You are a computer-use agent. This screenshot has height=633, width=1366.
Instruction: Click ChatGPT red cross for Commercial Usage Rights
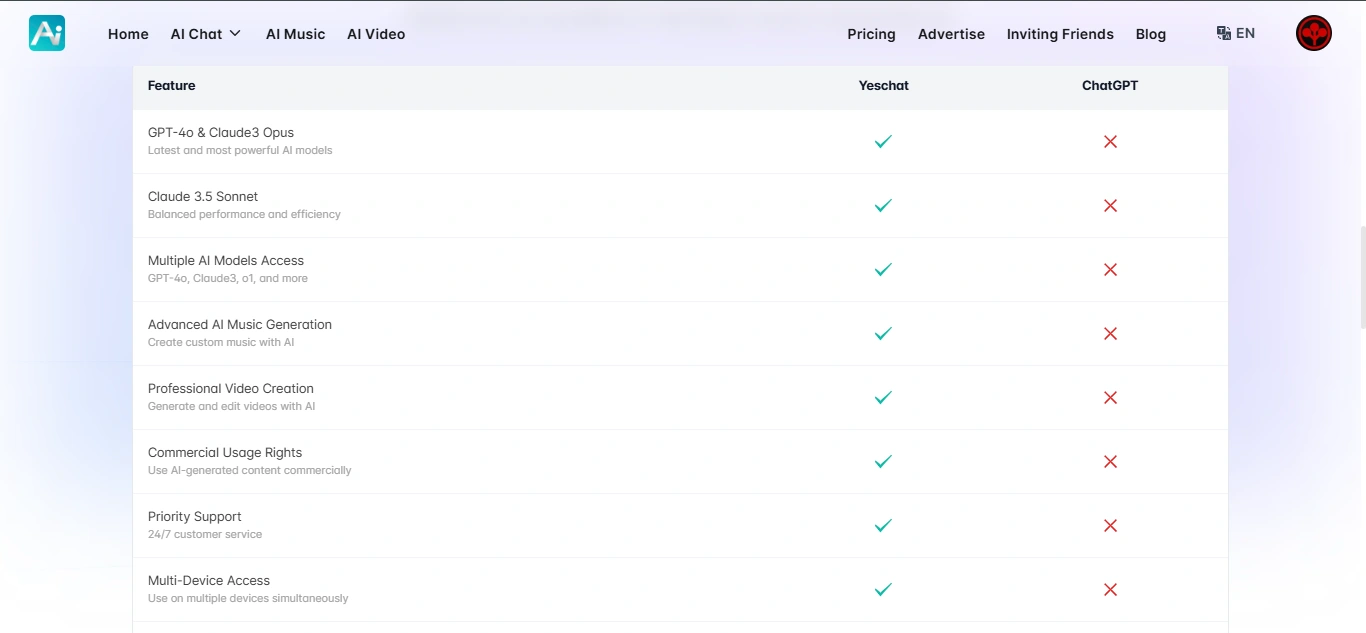(x=1110, y=462)
